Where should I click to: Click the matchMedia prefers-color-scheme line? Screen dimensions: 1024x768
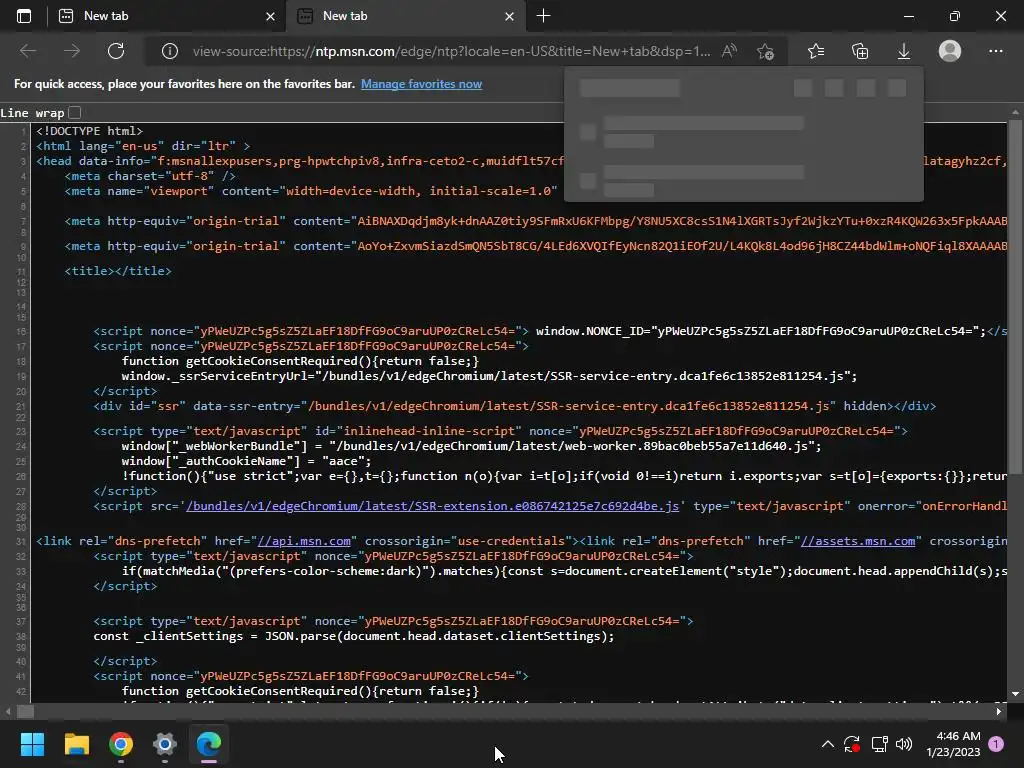(564, 571)
